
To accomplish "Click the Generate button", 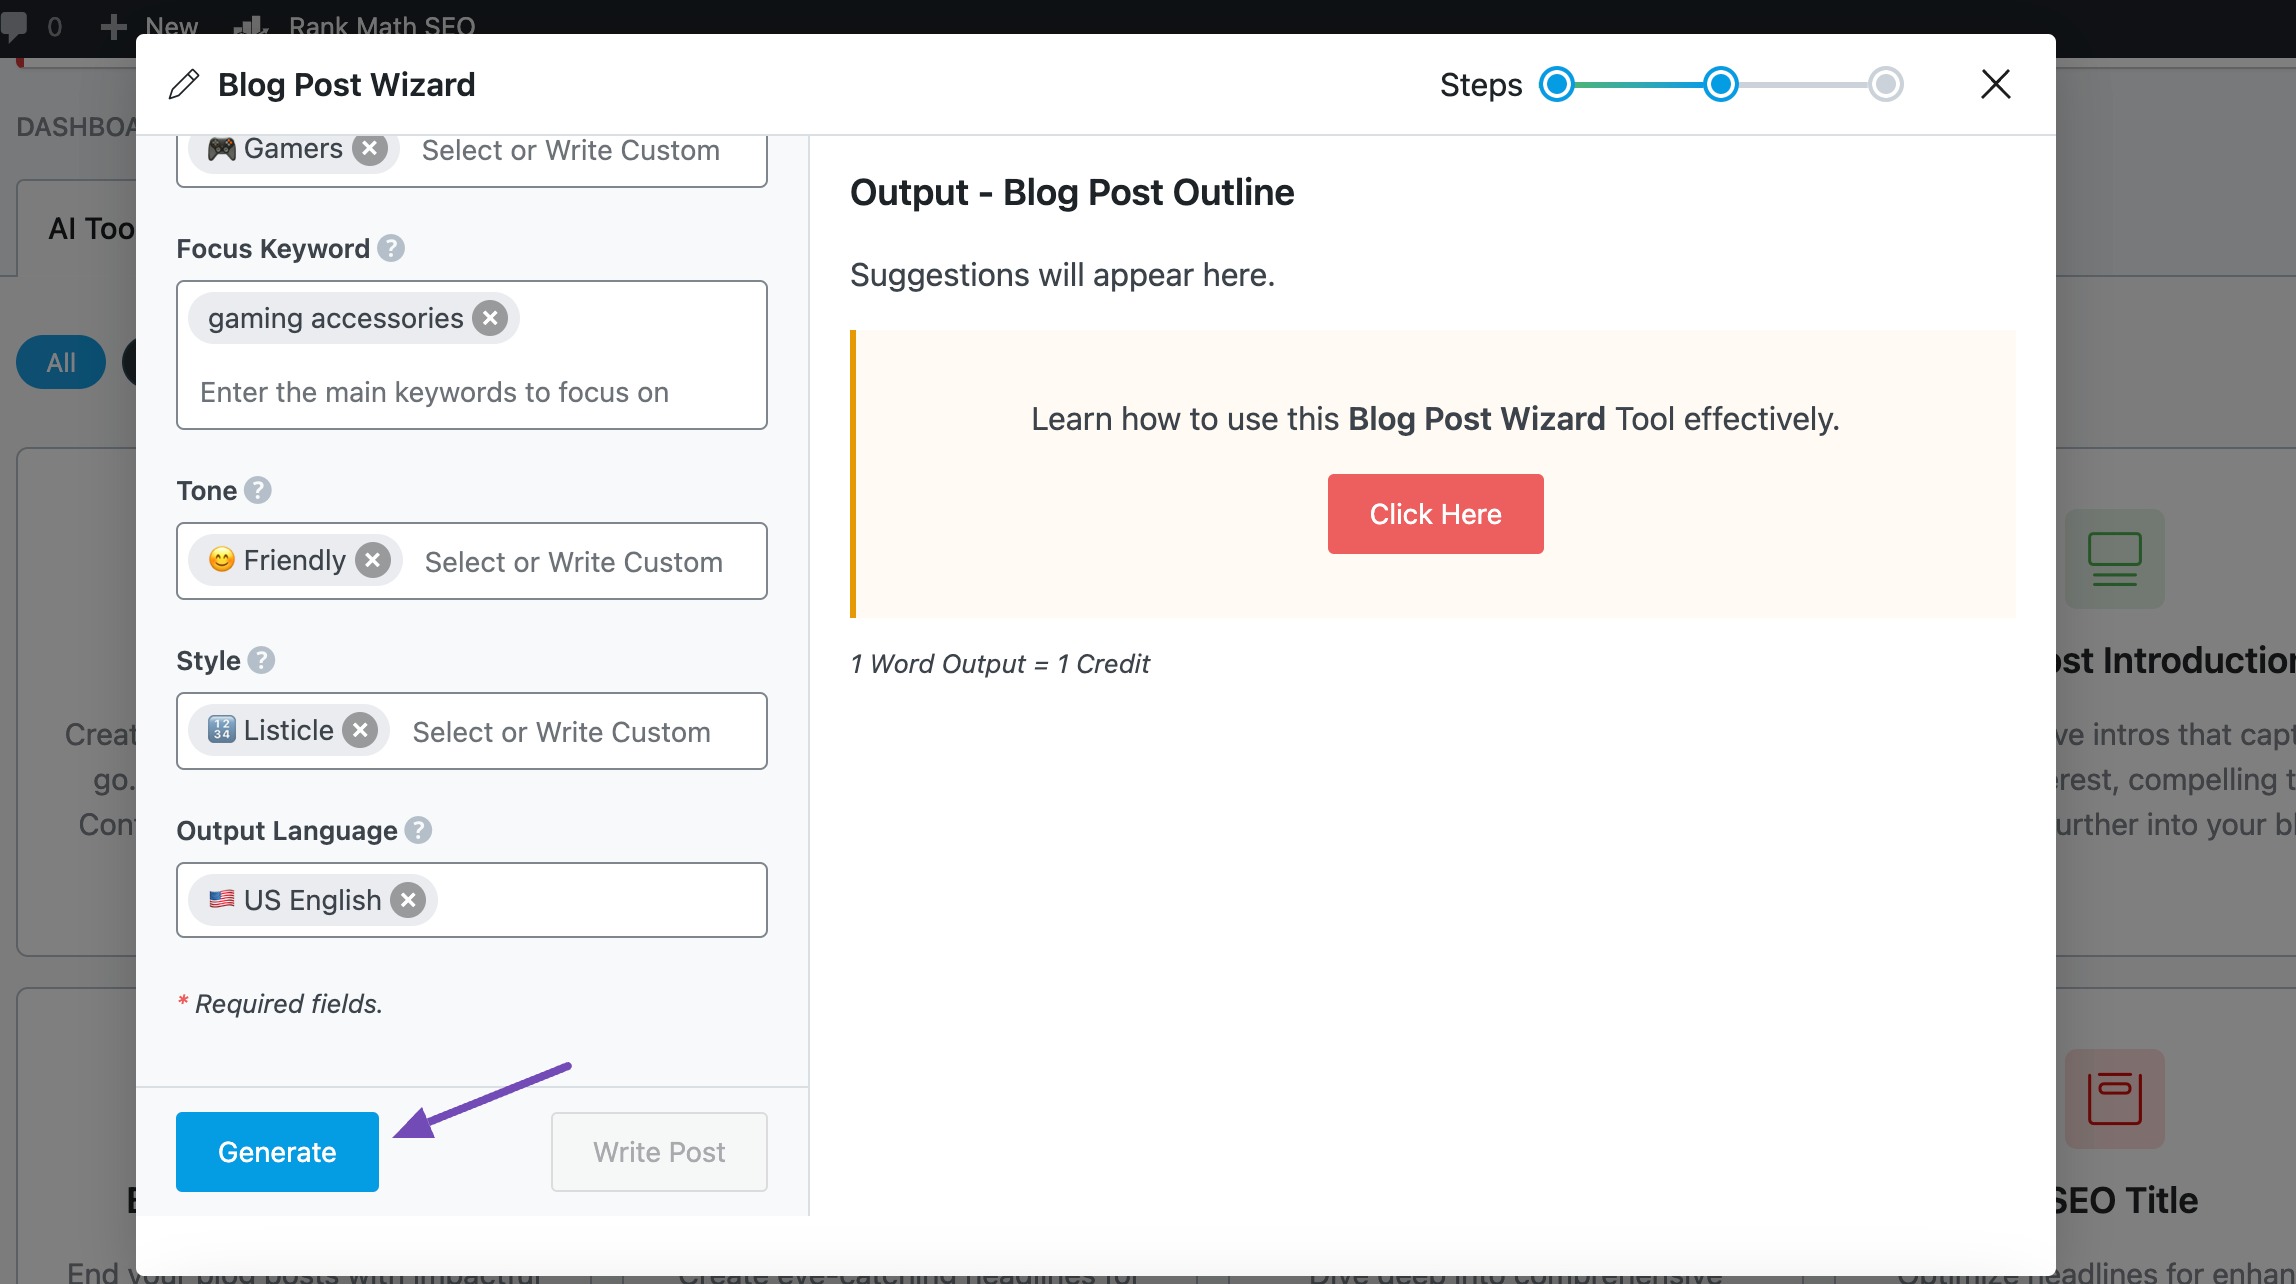I will pyautogui.click(x=277, y=1151).
